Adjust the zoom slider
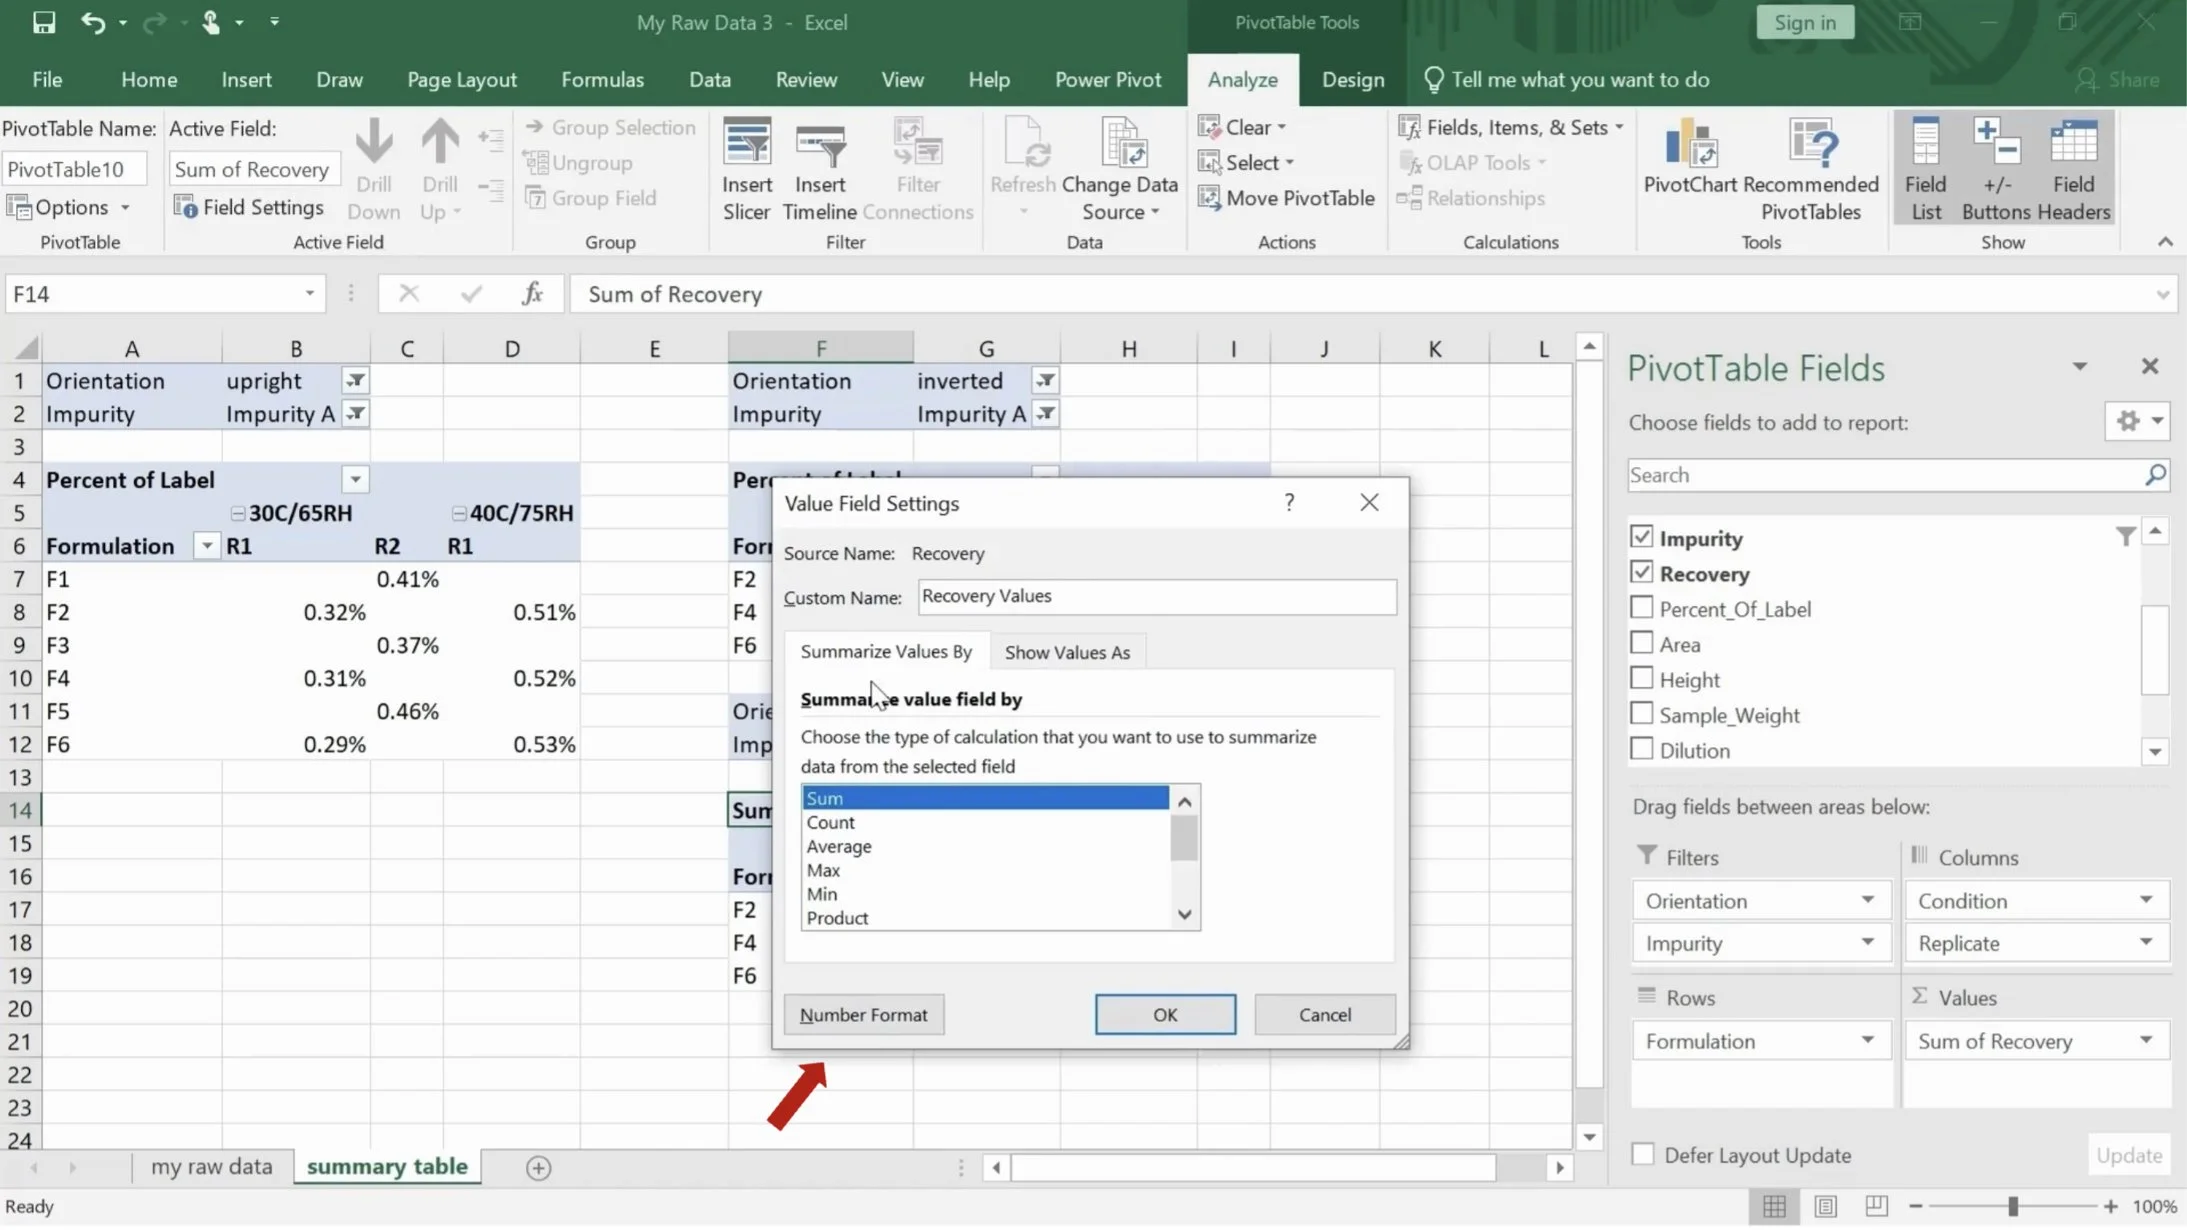2187x1230 pixels. tap(2012, 1206)
